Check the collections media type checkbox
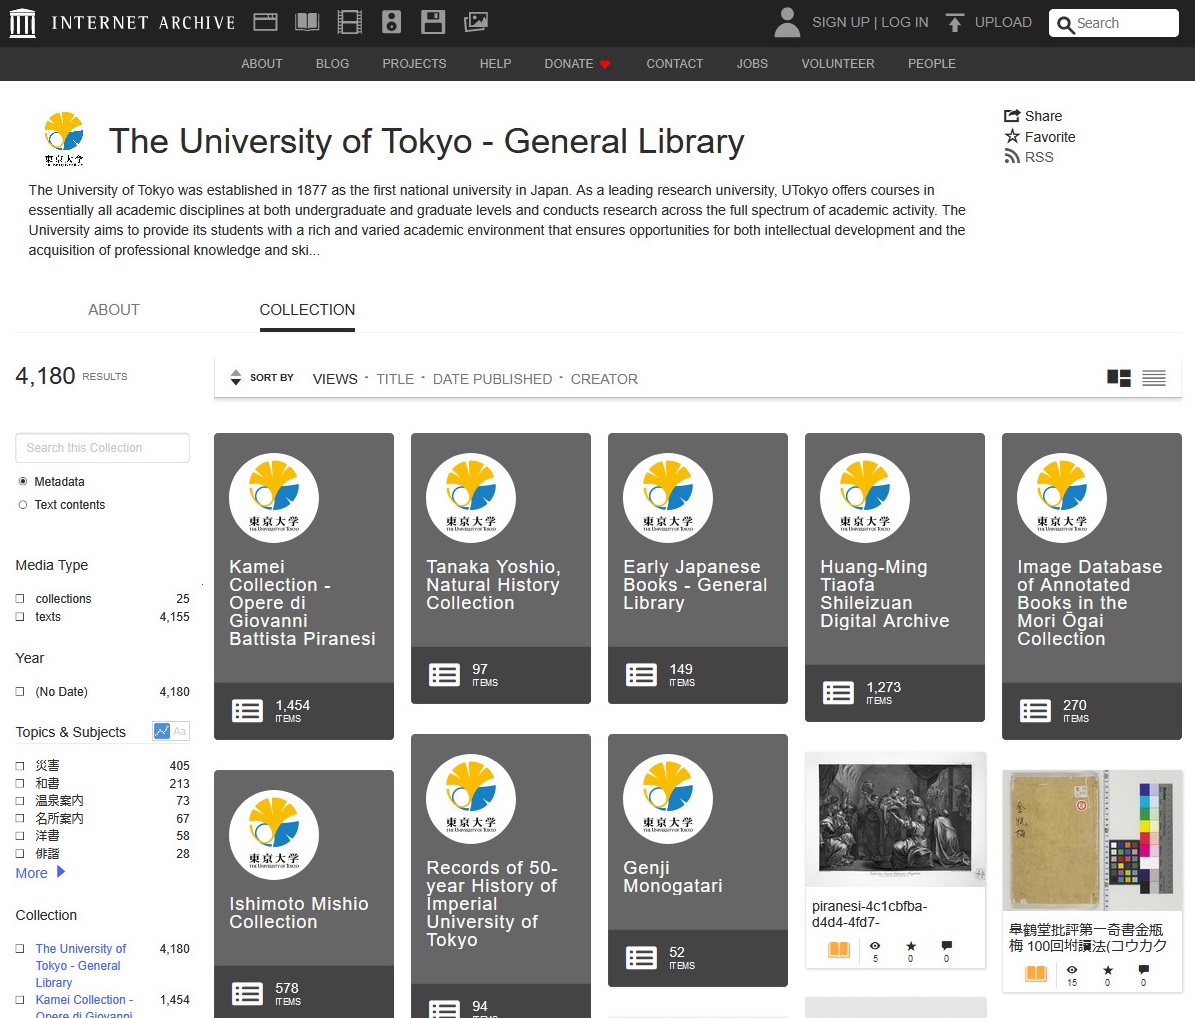1195x1018 pixels. tap(20, 599)
